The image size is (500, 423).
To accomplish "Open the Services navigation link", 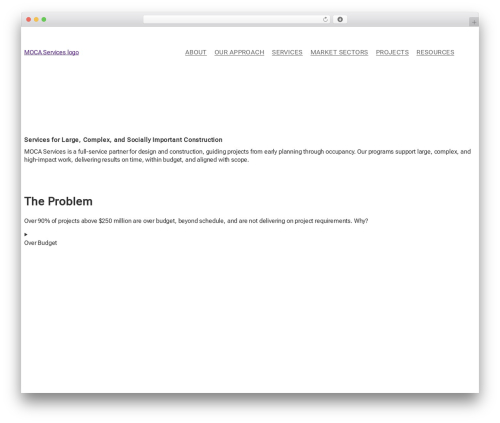I will pos(287,52).
